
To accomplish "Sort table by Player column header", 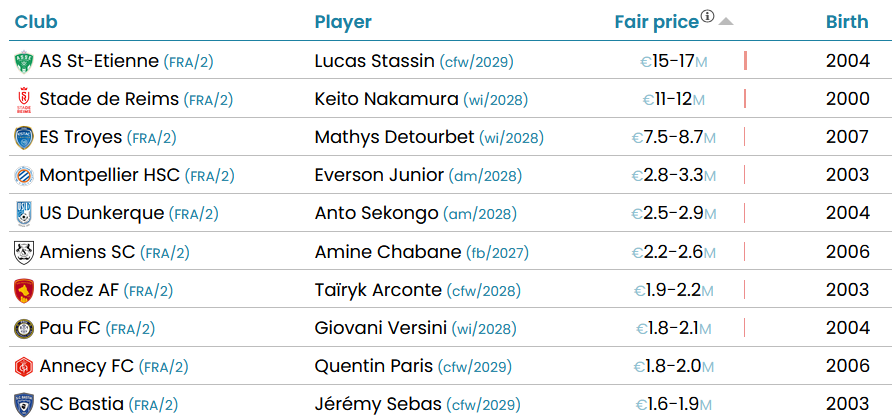I will [x=343, y=22].
